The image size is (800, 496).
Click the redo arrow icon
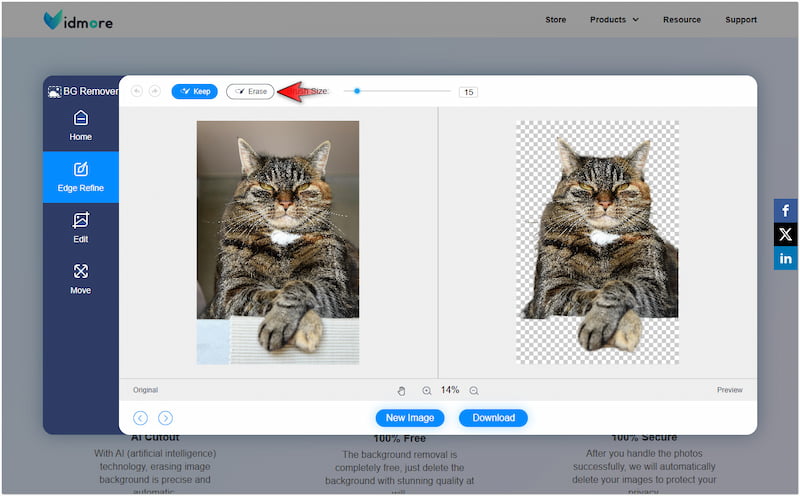pyautogui.click(x=154, y=91)
